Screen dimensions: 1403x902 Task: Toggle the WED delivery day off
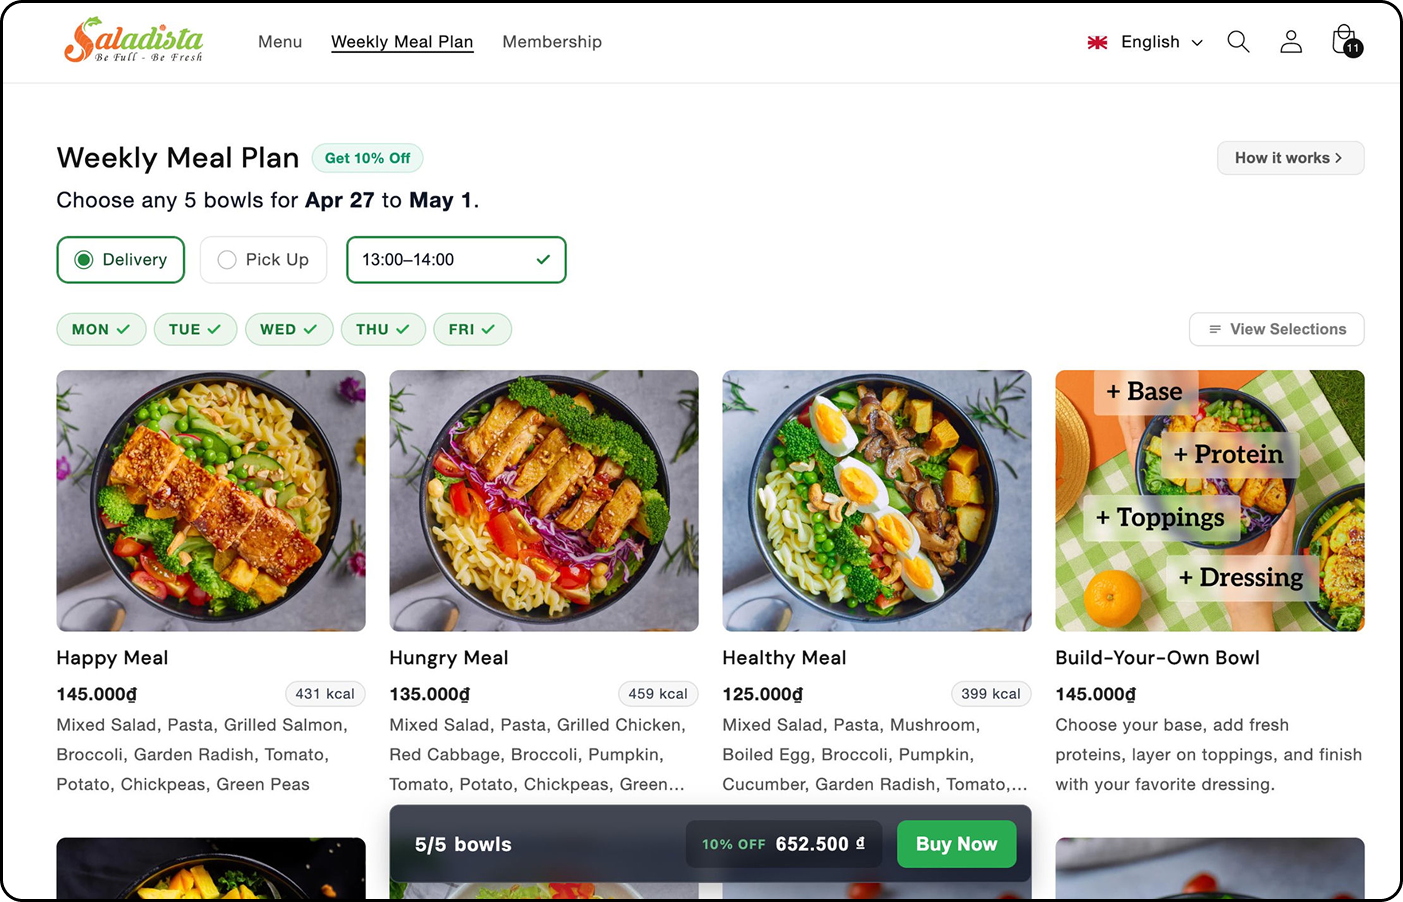tap(289, 329)
